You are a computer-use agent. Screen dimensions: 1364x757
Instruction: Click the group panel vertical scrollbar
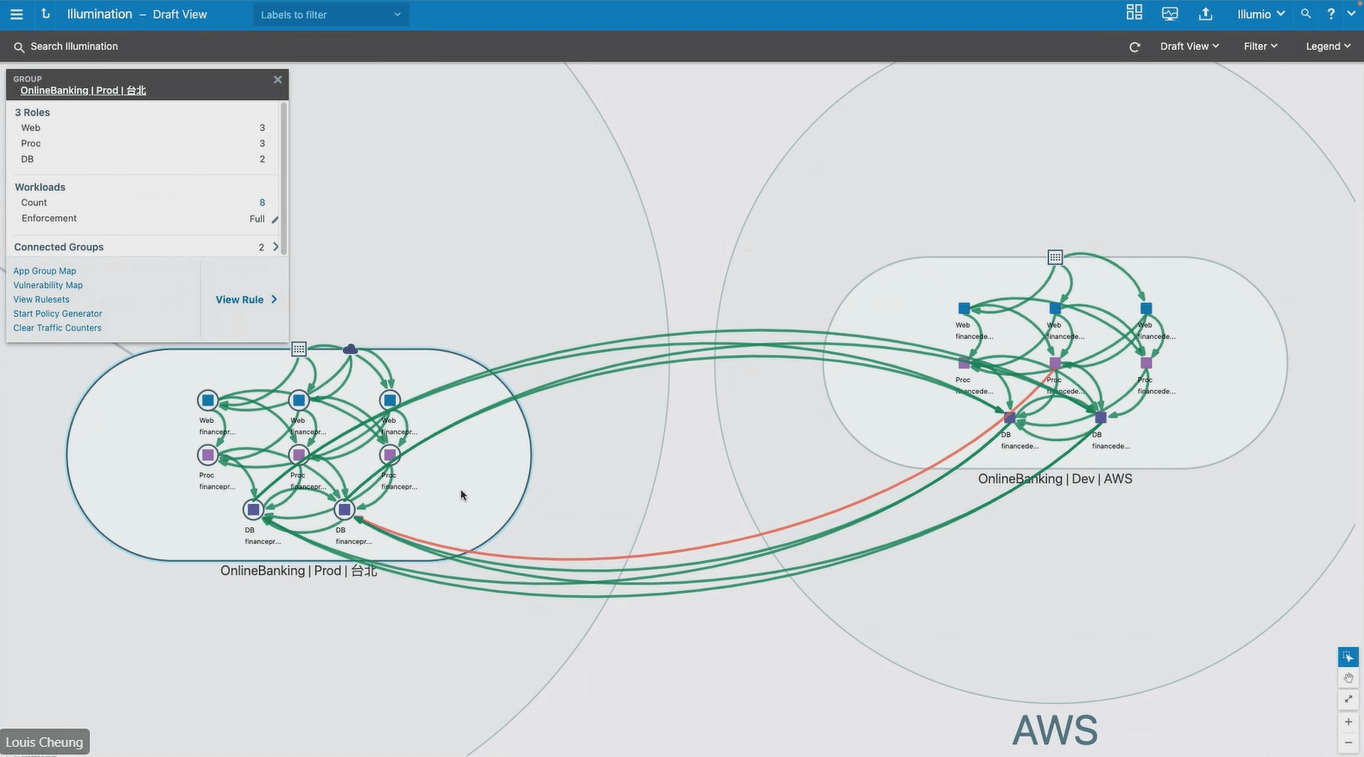coord(283,177)
